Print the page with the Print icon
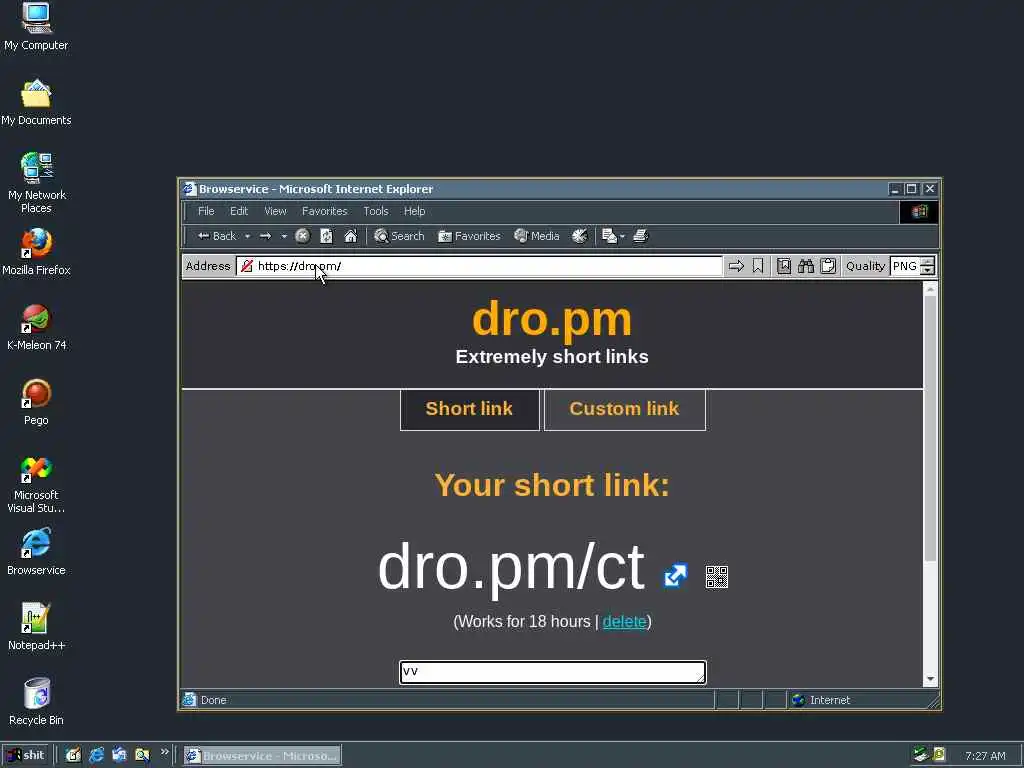 click(641, 236)
